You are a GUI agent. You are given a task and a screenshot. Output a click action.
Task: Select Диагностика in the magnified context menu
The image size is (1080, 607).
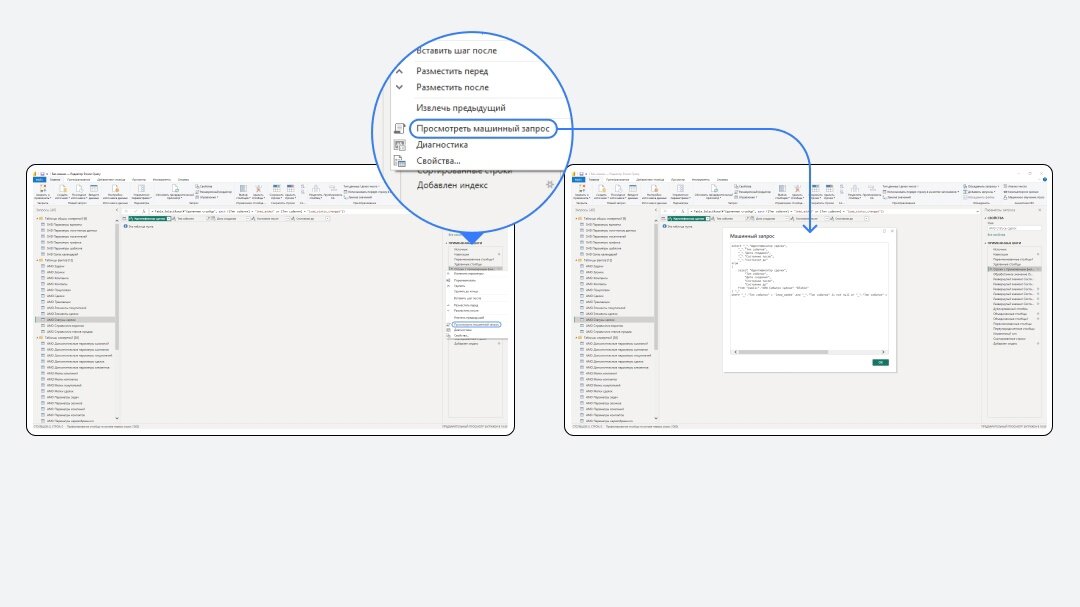(442, 145)
